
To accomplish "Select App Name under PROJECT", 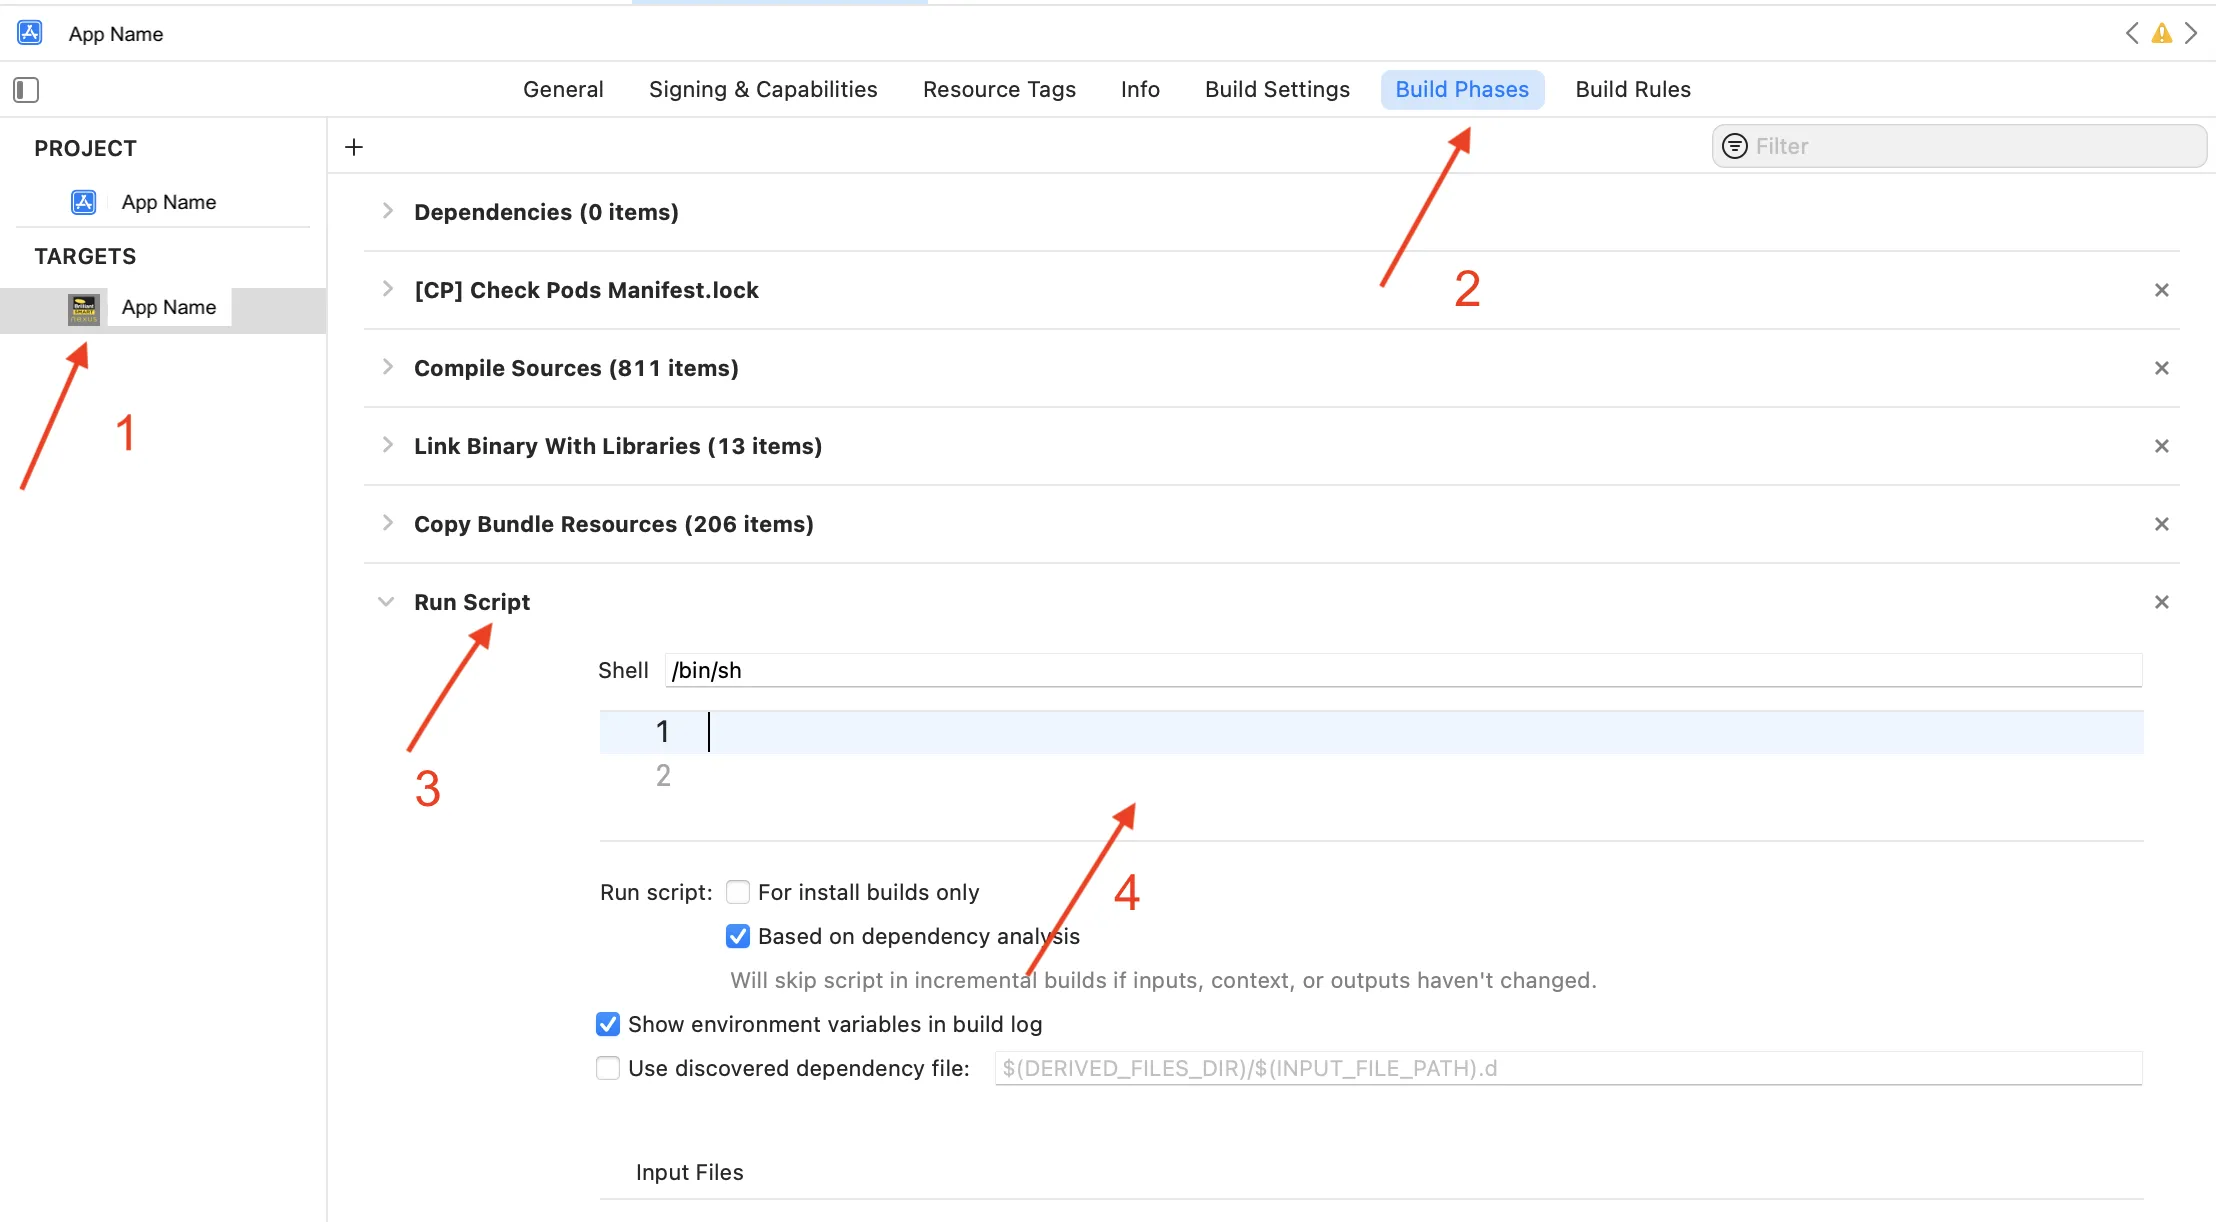I will 168,202.
